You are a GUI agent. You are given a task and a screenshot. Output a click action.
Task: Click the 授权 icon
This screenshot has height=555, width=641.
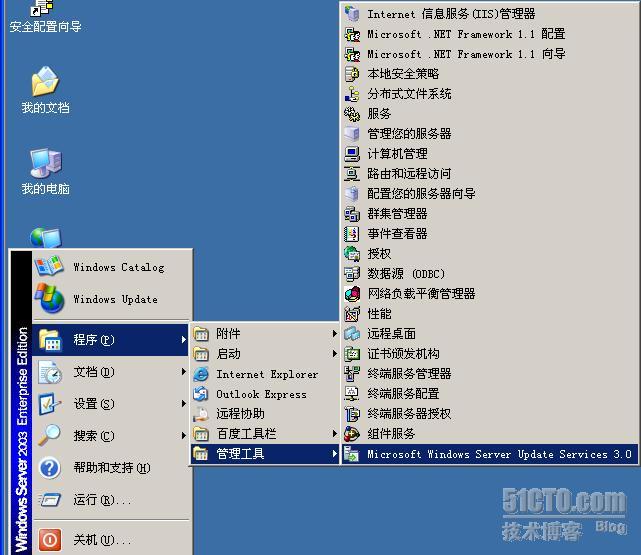pyautogui.click(x=352, y=254)
